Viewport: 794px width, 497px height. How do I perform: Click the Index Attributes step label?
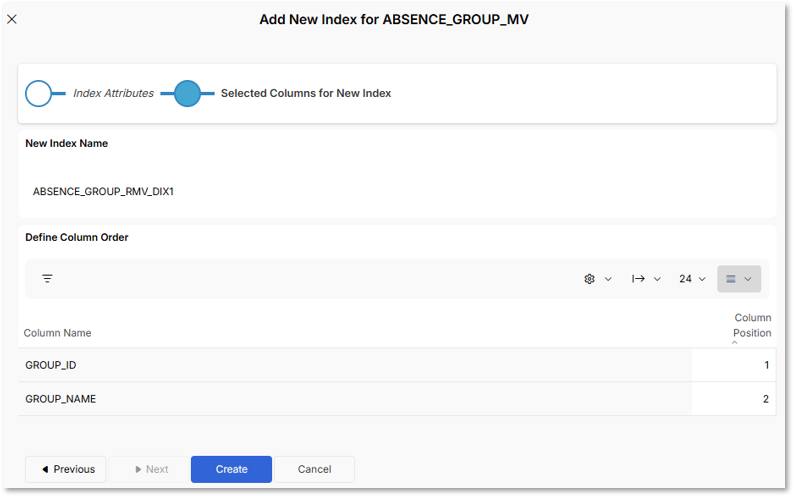[113, 93]
